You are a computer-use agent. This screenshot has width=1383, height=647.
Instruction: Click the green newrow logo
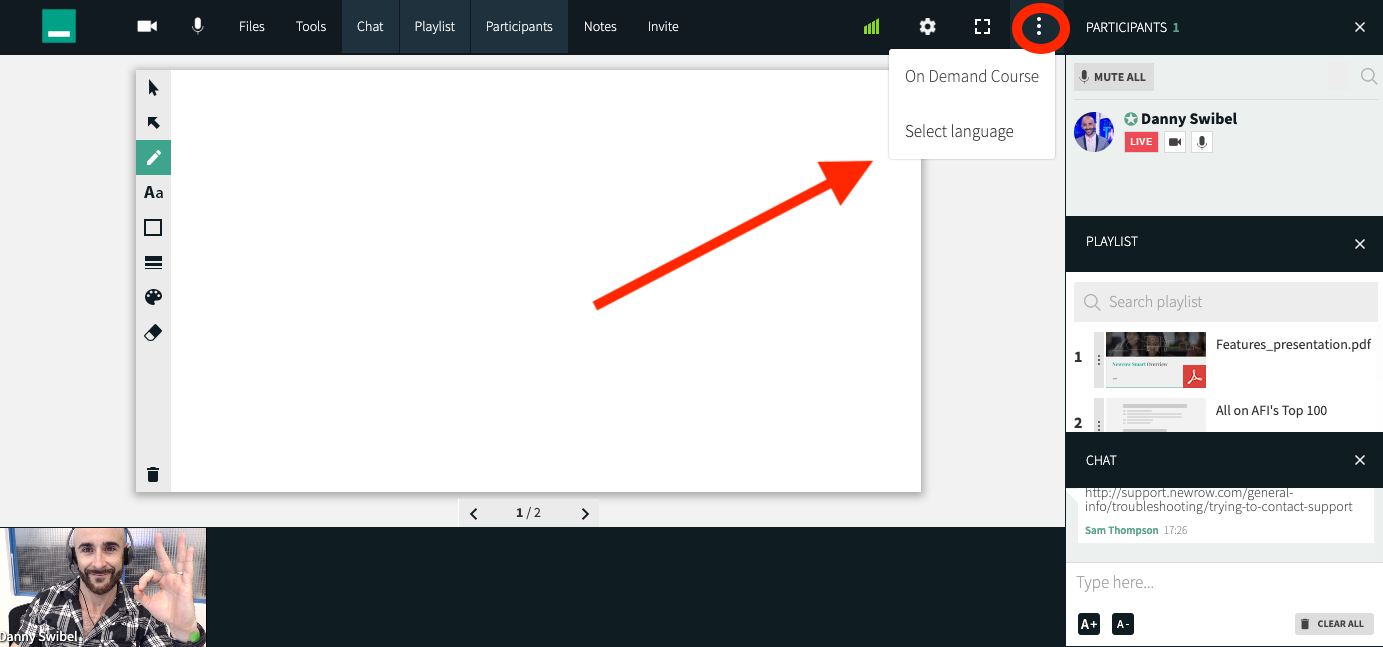click(59, 27)
